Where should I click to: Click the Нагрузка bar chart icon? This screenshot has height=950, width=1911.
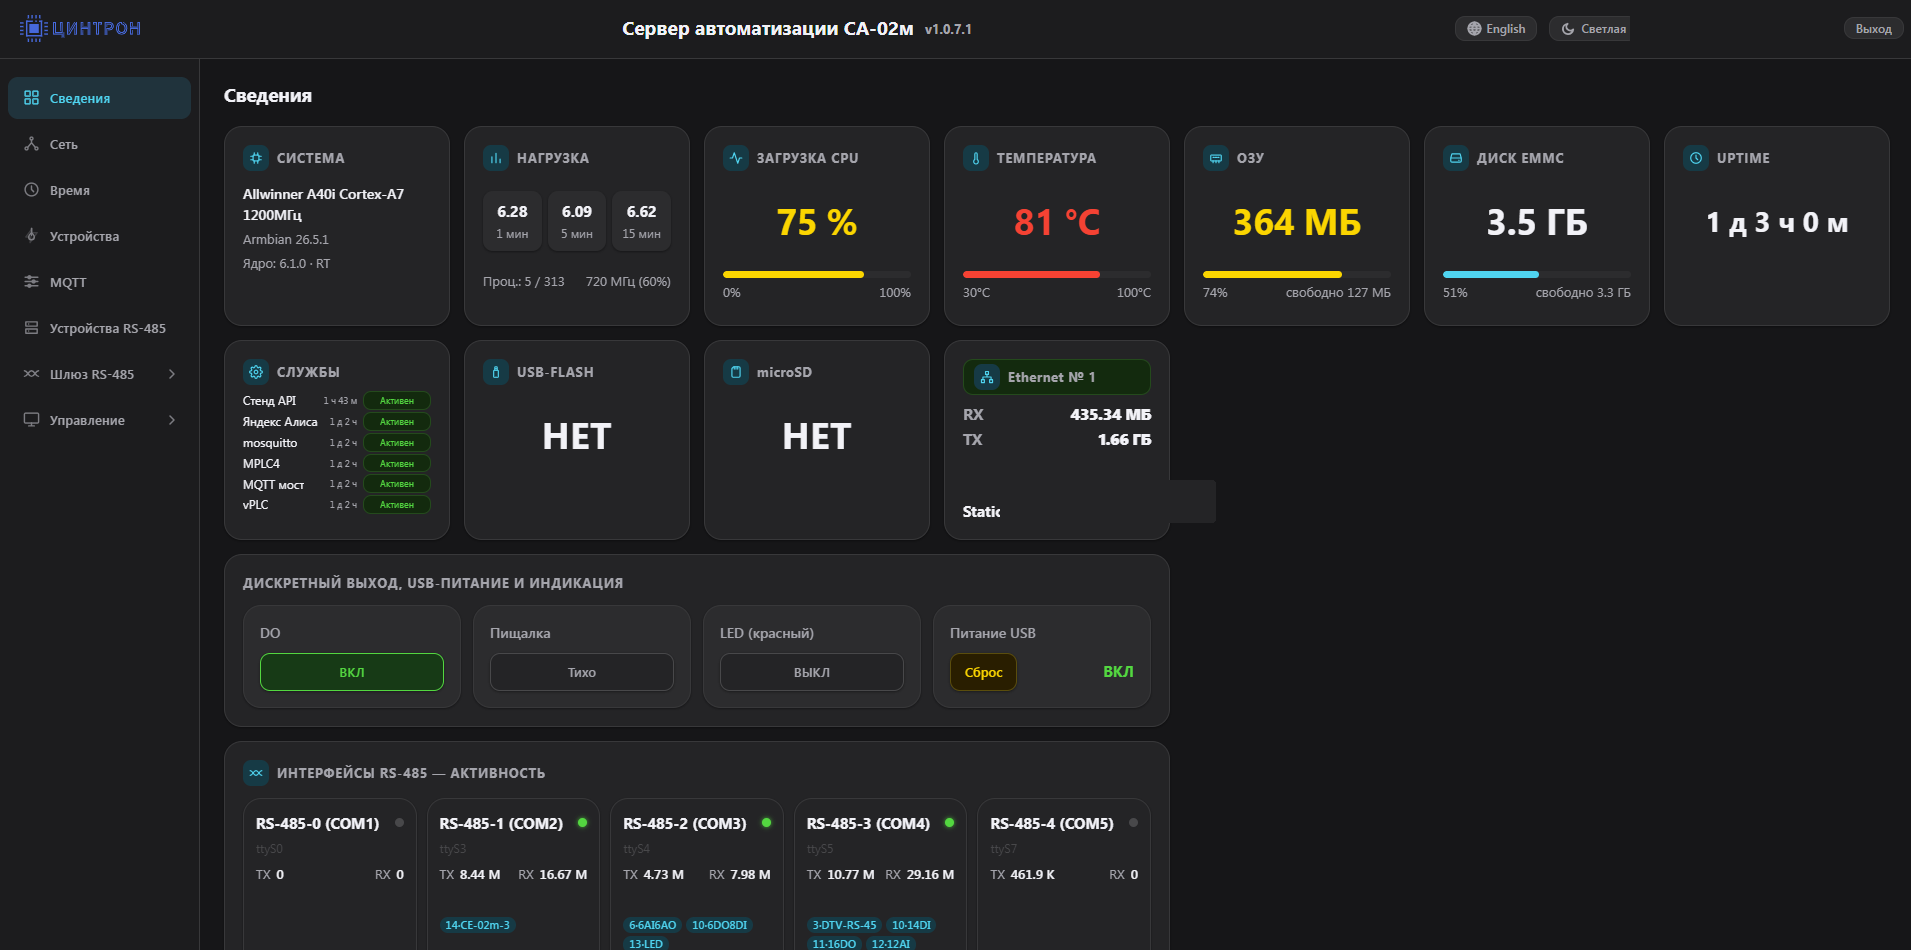(496, 158)
